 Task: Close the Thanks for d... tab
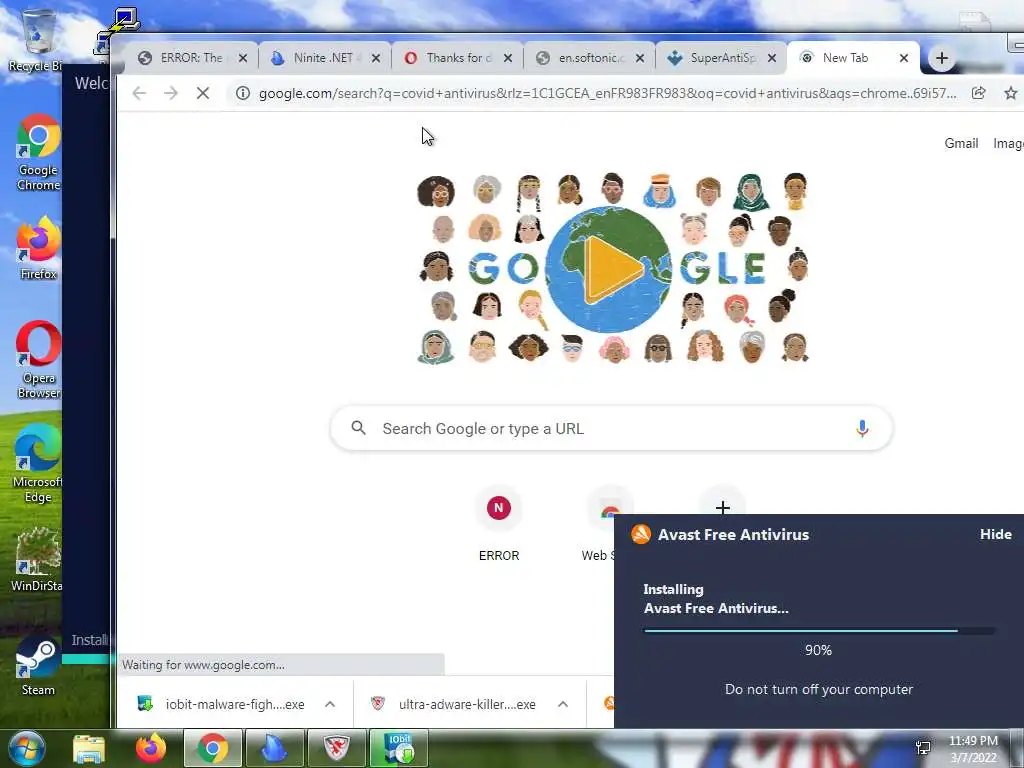[508, 58]
